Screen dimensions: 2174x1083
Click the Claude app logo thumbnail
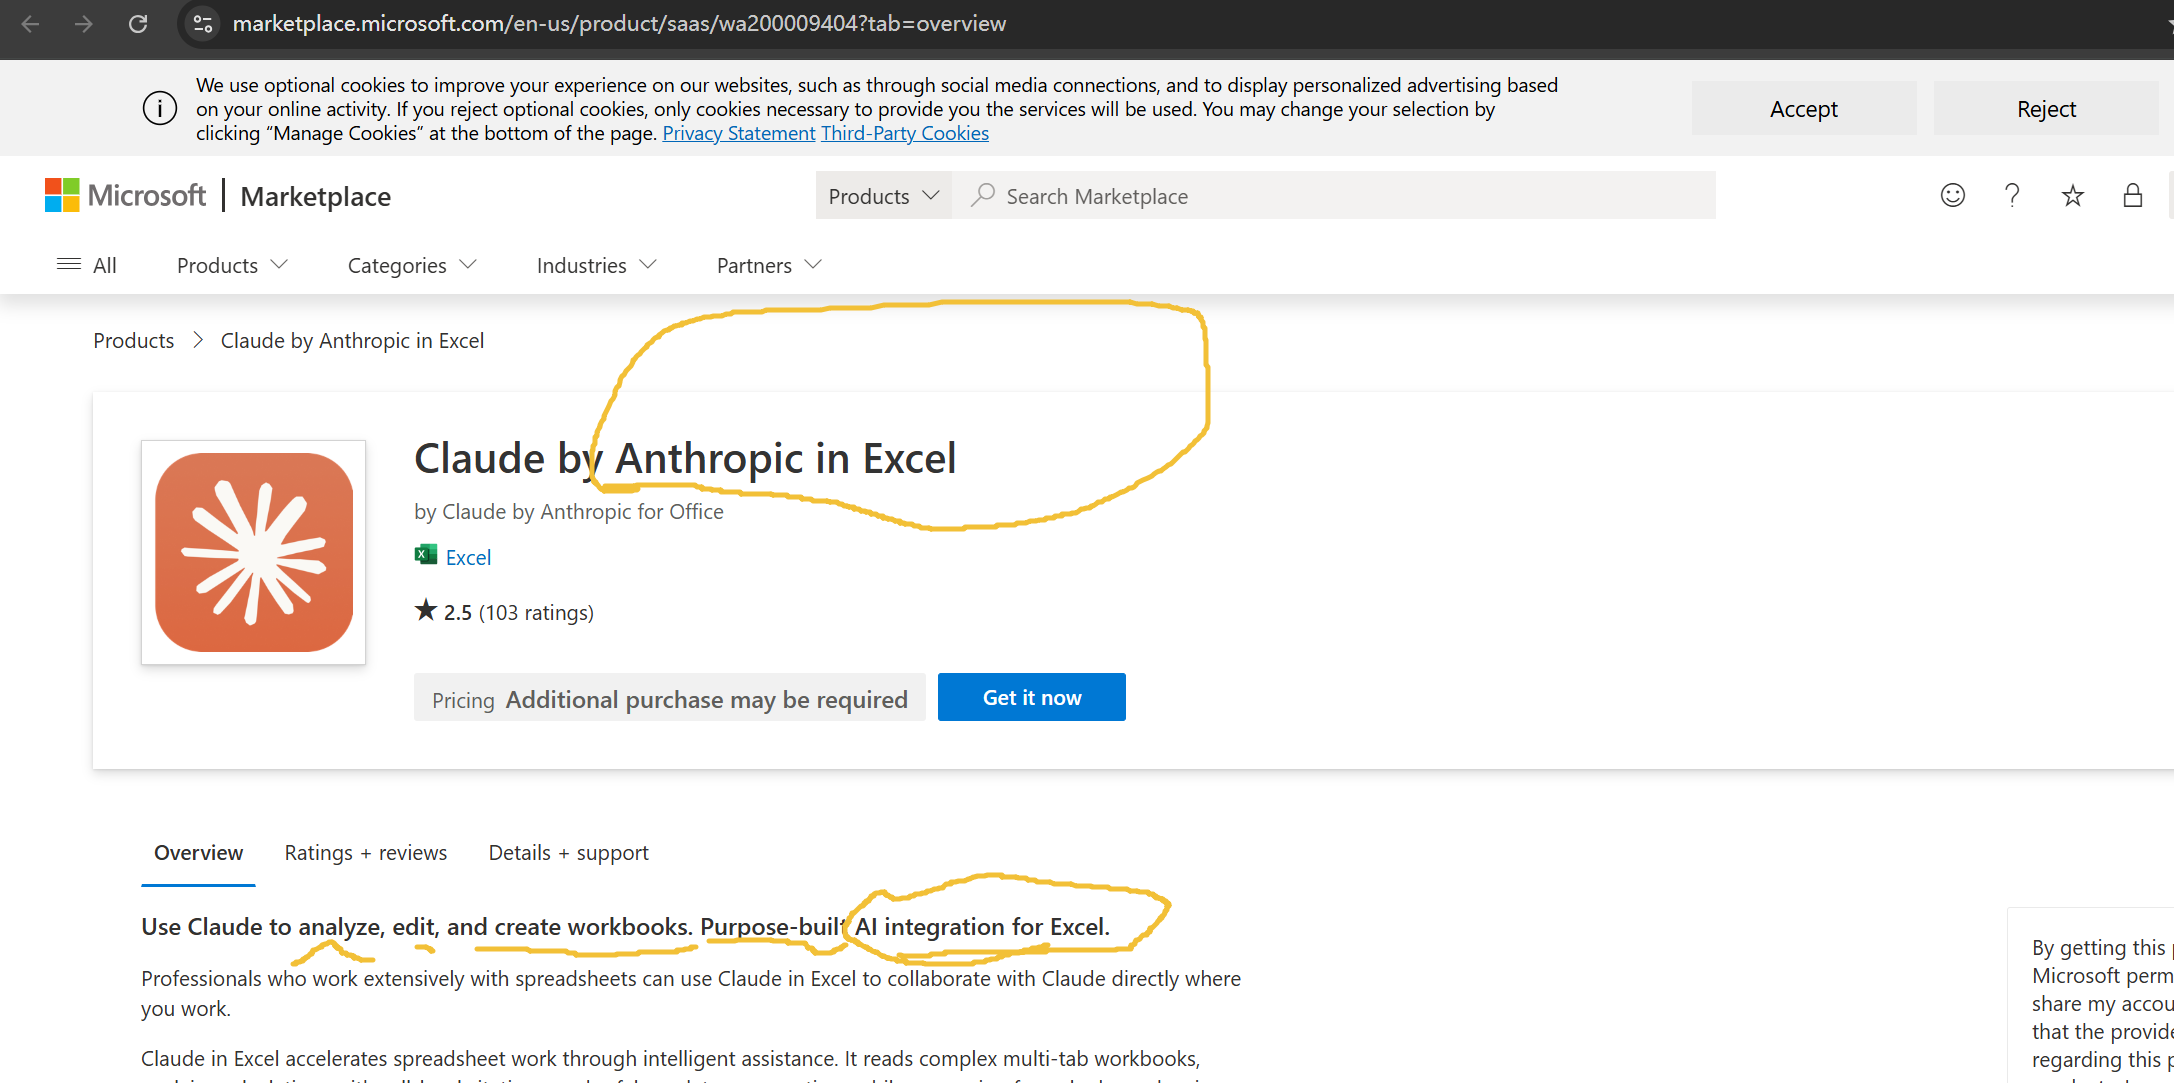[254, 552]
